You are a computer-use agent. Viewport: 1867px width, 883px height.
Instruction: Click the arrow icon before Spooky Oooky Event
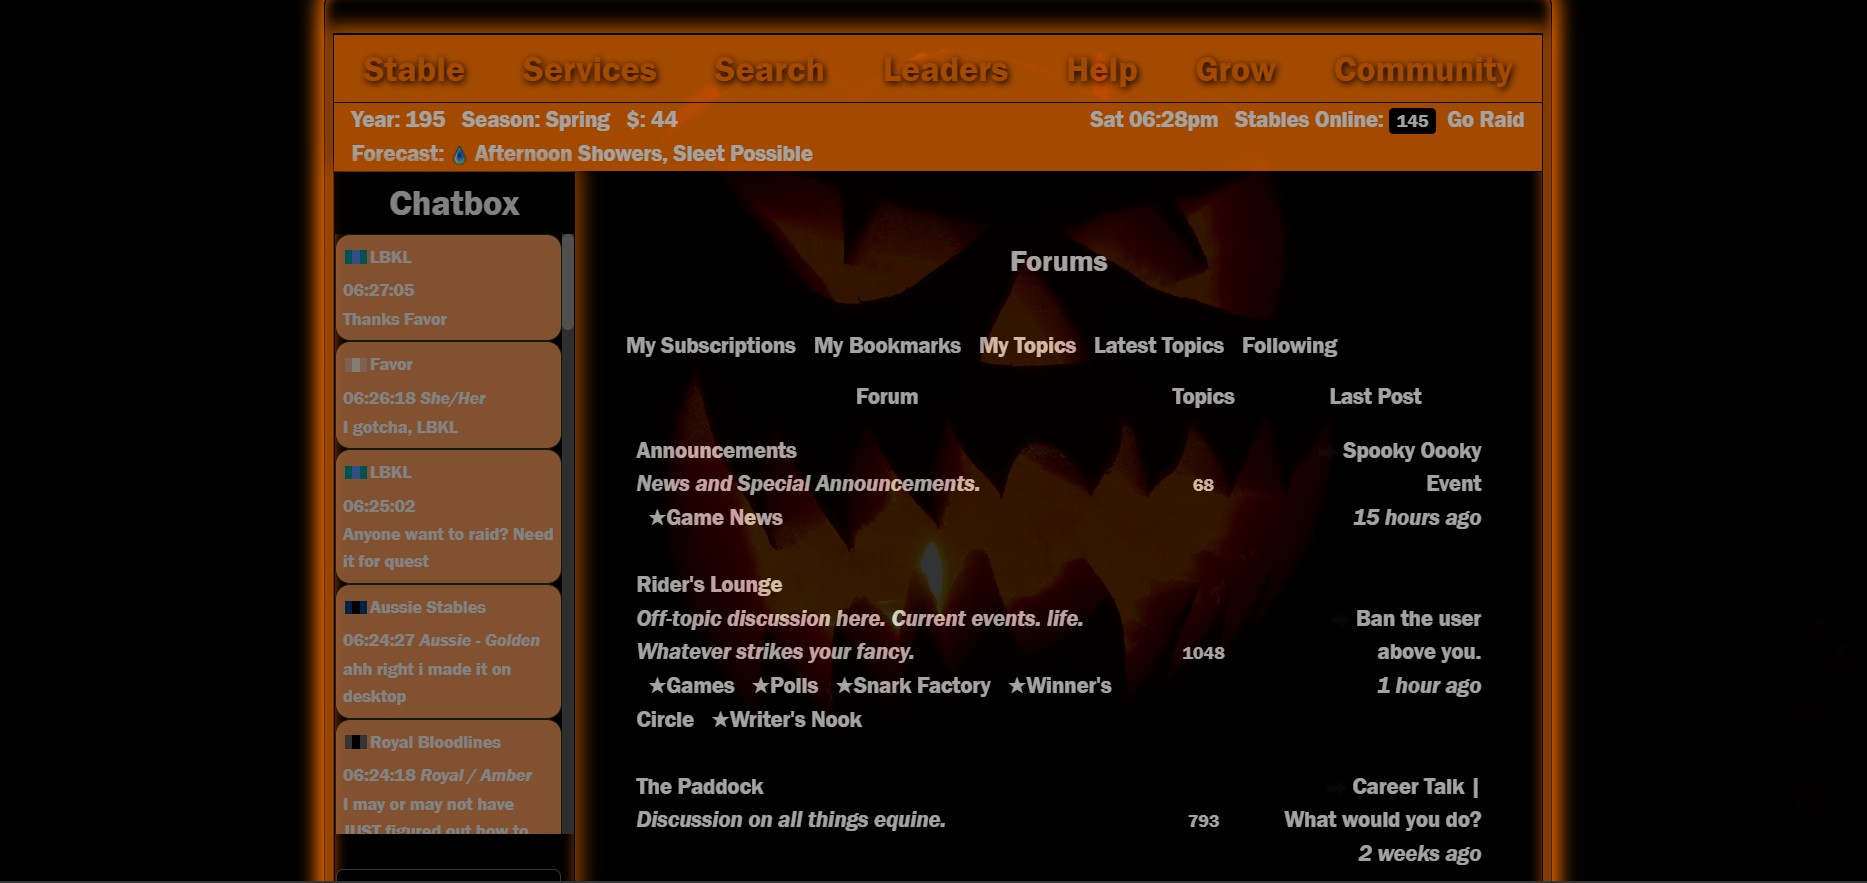point(1326,452)
